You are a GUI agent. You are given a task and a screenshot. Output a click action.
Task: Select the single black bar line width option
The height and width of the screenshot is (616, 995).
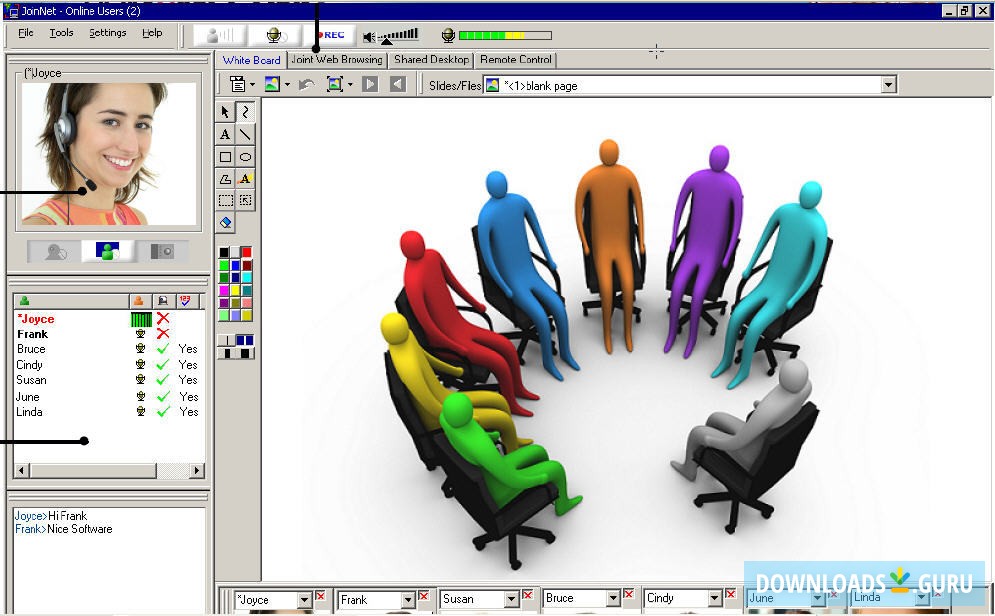[x=227, y=353]
